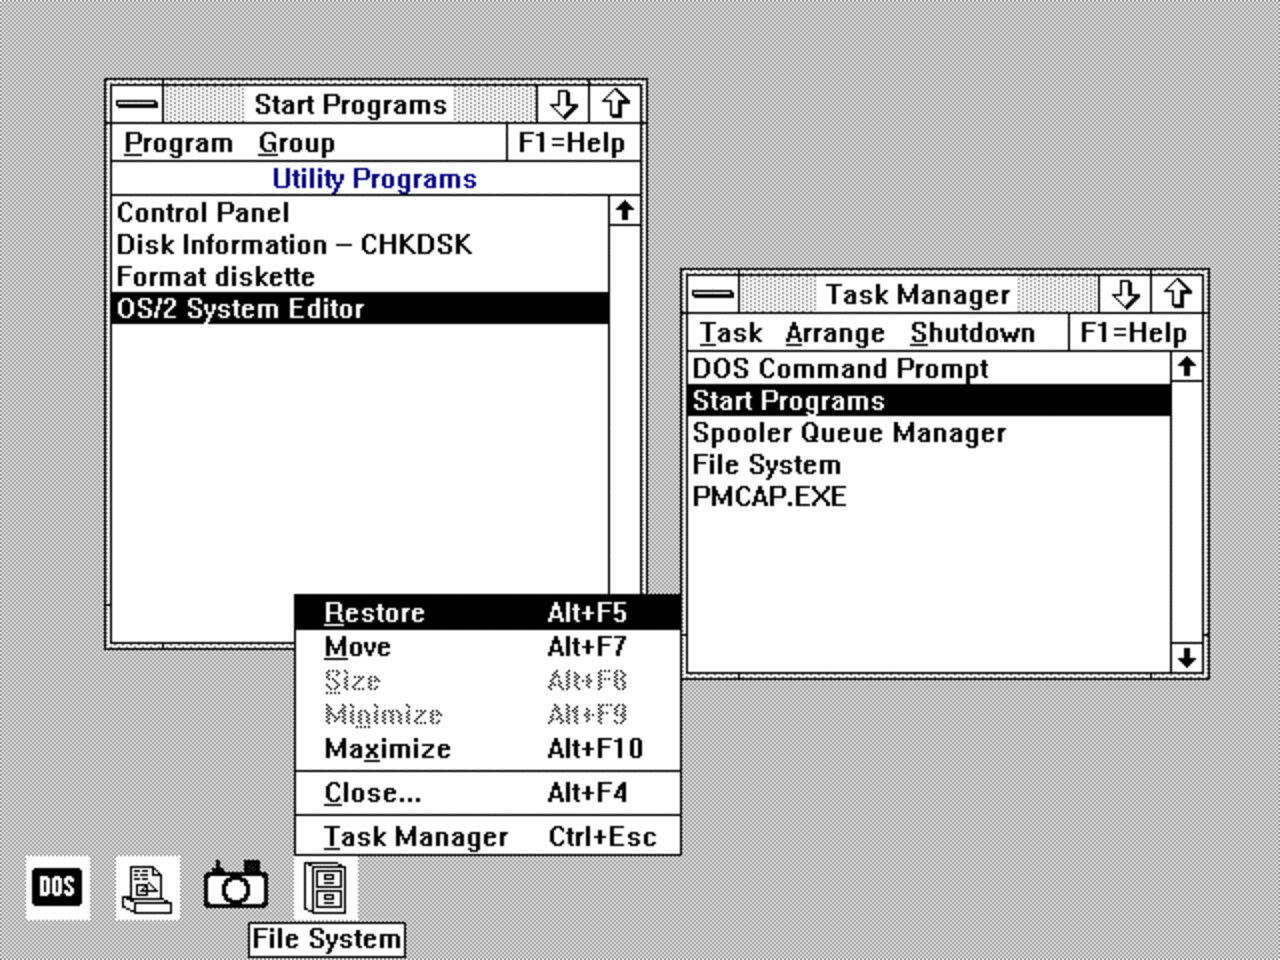Select DOS Command Prompt in Task Manager
Image resolution: width=1280 pixels, height=960 pixels.
pos(930,369)
